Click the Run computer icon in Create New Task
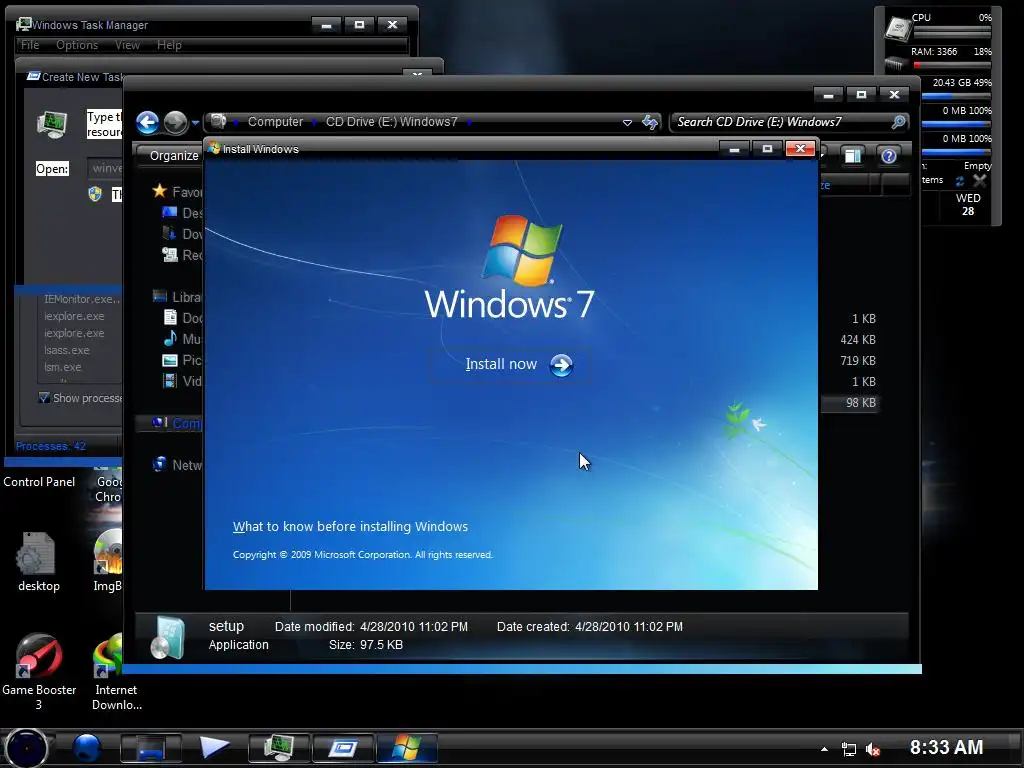 click(52, 124)
